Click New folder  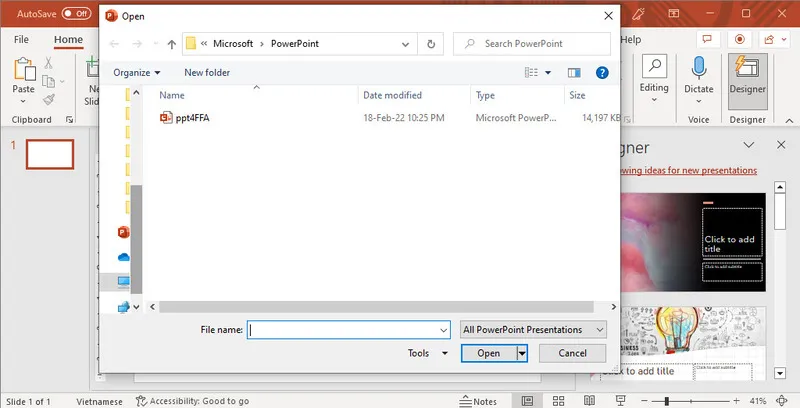(x=207, y=73)
